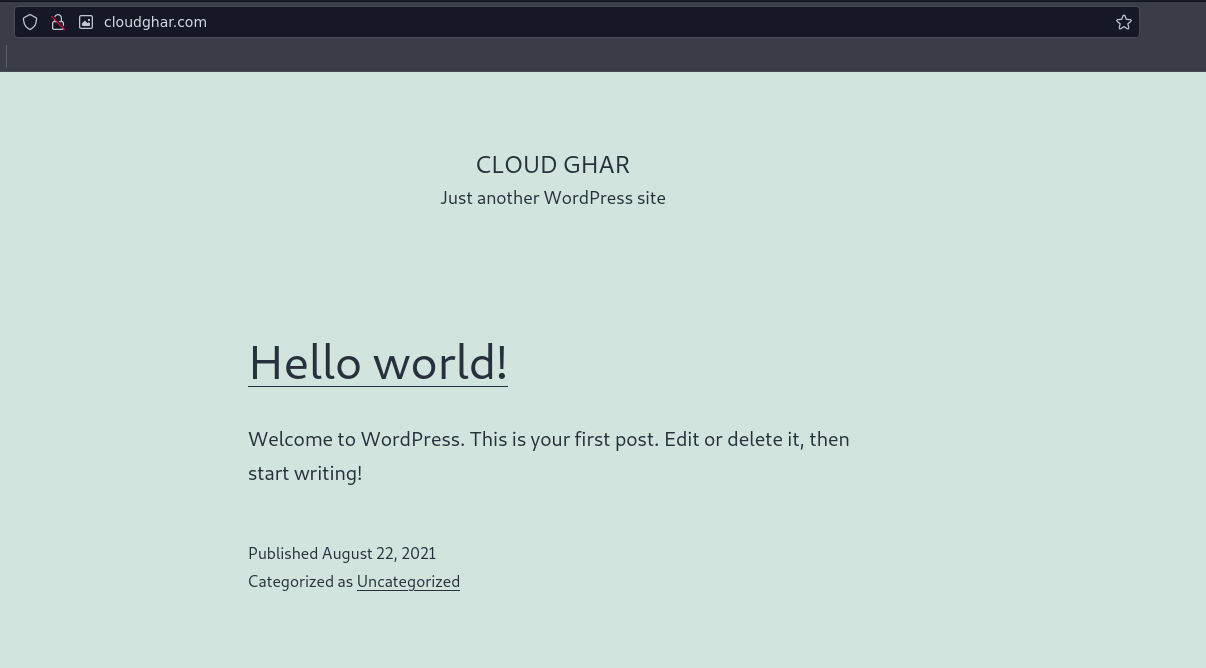The width and height of the screenshot is (1206, 668).
Task: Click the 'Categorized as' label
Action: [x=300, y=581]
